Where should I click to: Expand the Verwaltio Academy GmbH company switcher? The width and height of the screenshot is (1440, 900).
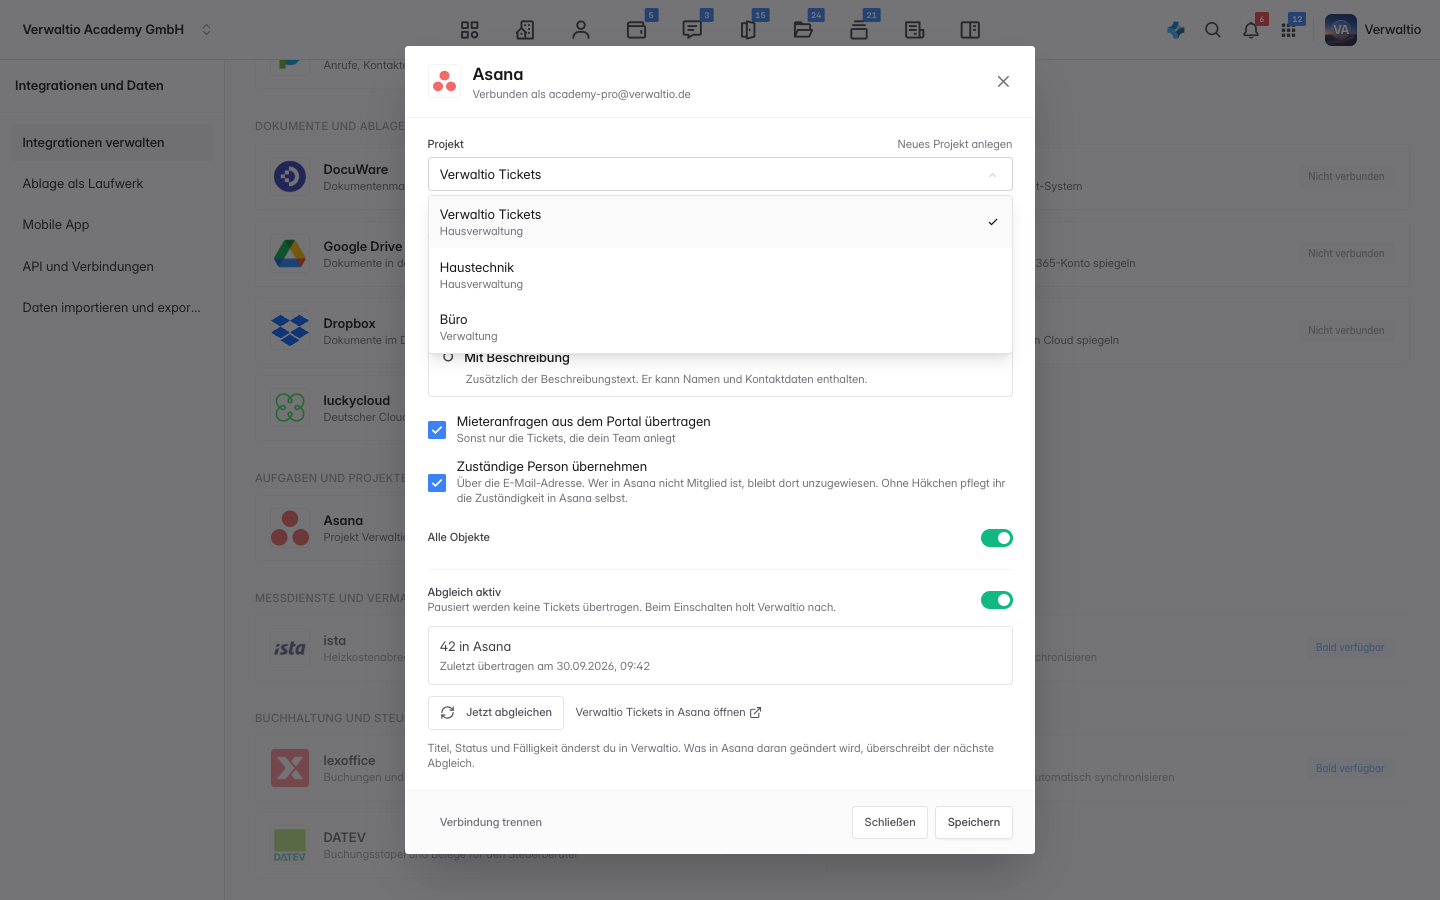pyautogui.click(x=117, y=30)
